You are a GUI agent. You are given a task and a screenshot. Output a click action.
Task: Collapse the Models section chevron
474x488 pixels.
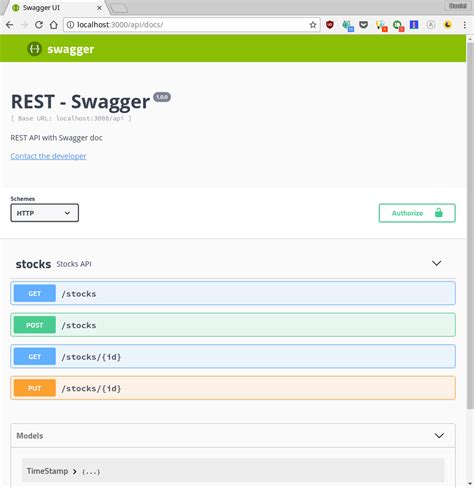coord(439,436)
